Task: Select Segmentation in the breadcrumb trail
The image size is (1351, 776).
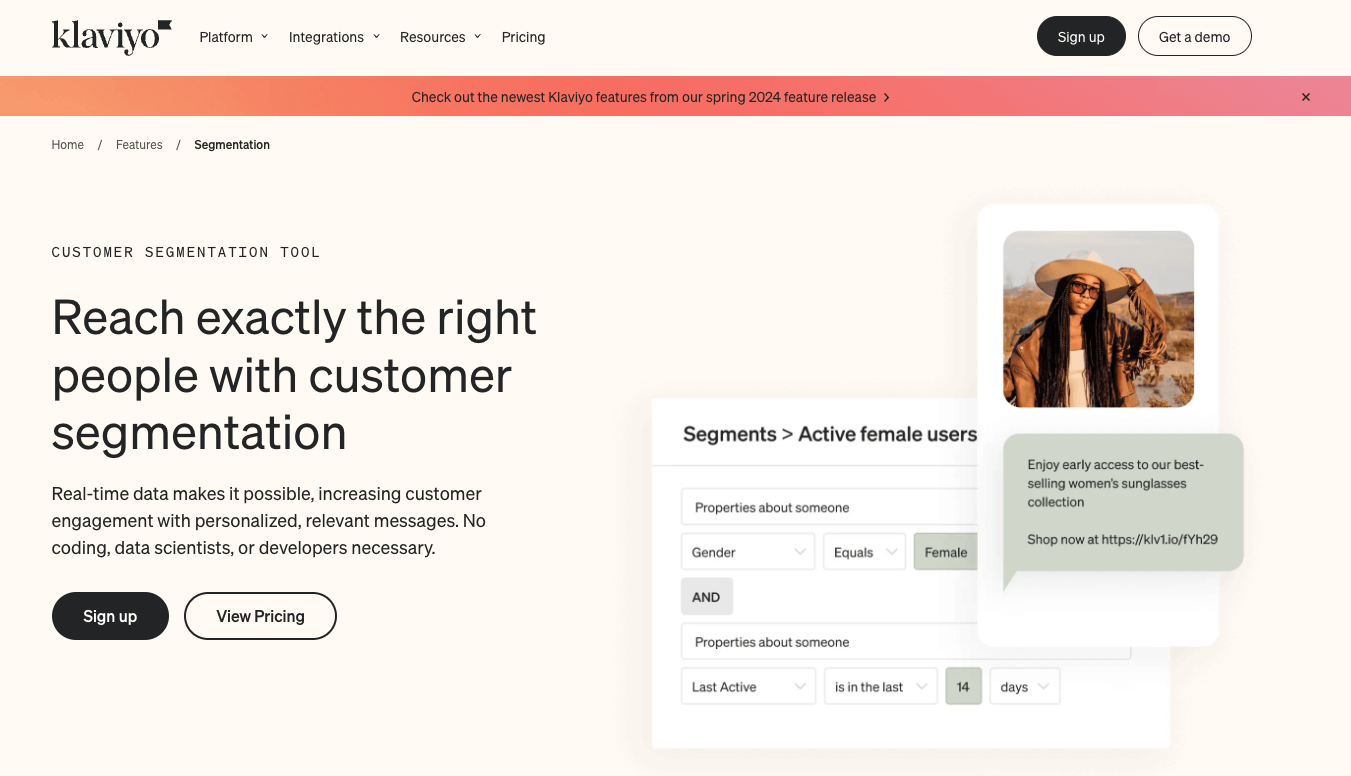Action: pos(231,144)
